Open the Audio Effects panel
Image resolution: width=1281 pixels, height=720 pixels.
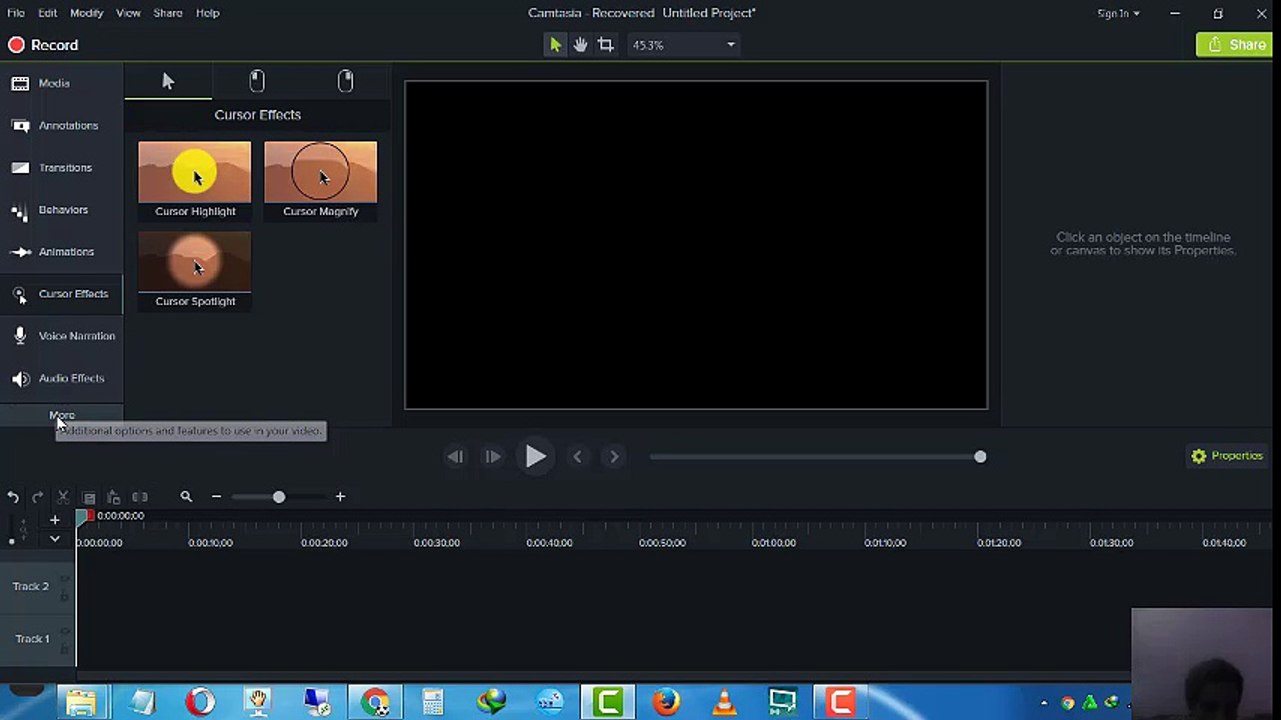pos(62,378)
